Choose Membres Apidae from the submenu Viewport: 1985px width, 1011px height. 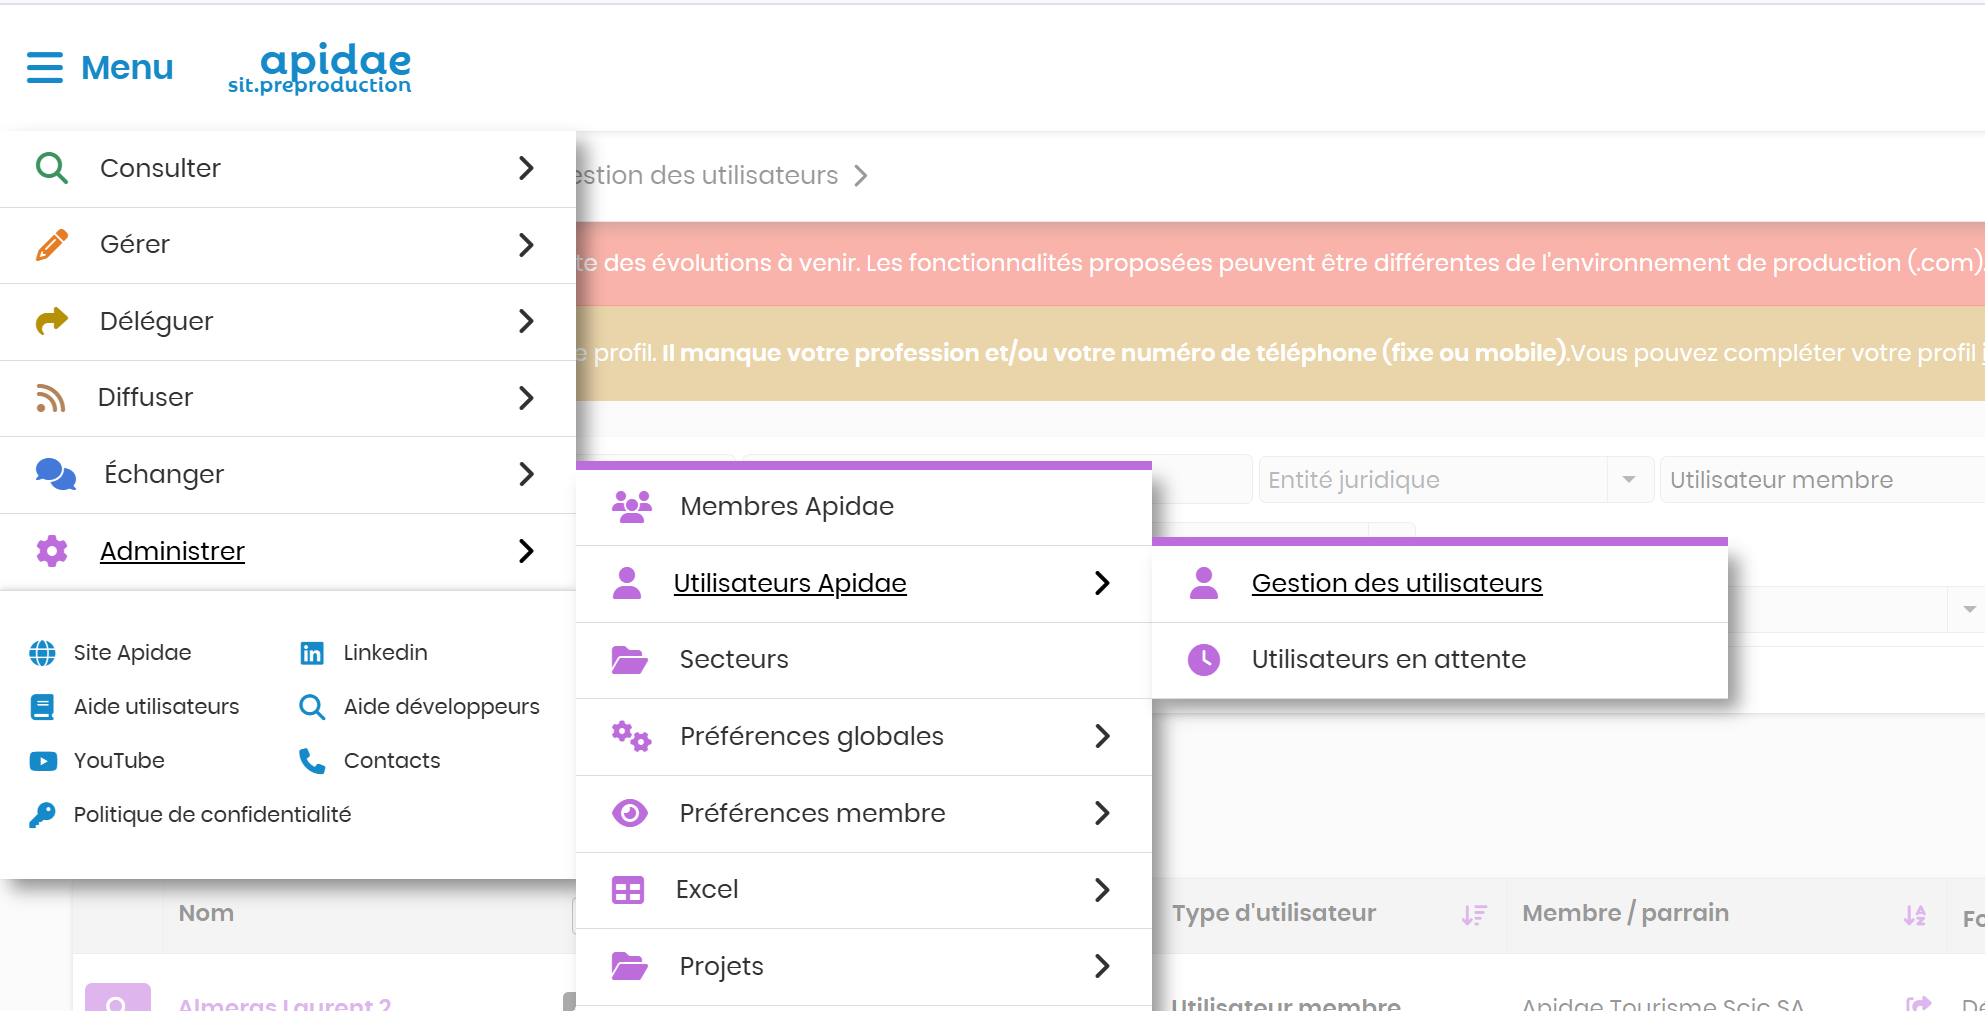tap(864, 507)
